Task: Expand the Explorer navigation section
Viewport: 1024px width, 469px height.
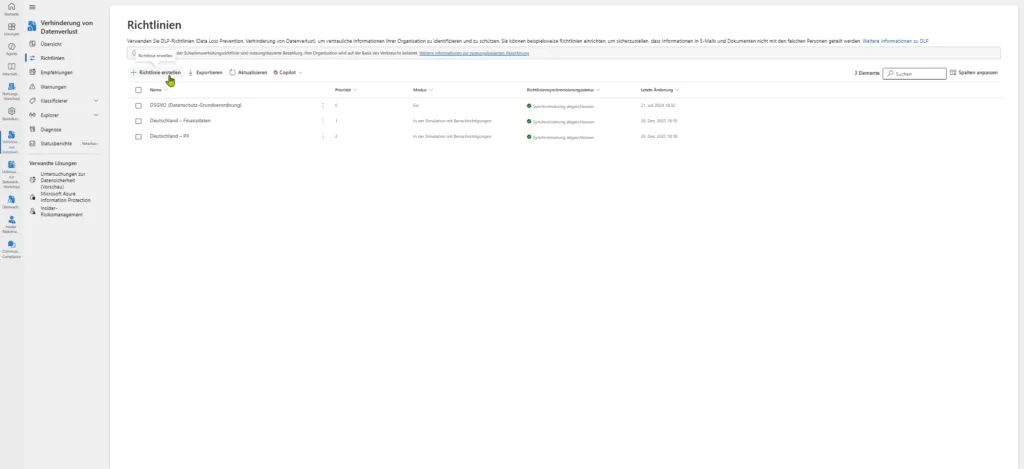Action: pyautogui.click(x=96, y=115)
